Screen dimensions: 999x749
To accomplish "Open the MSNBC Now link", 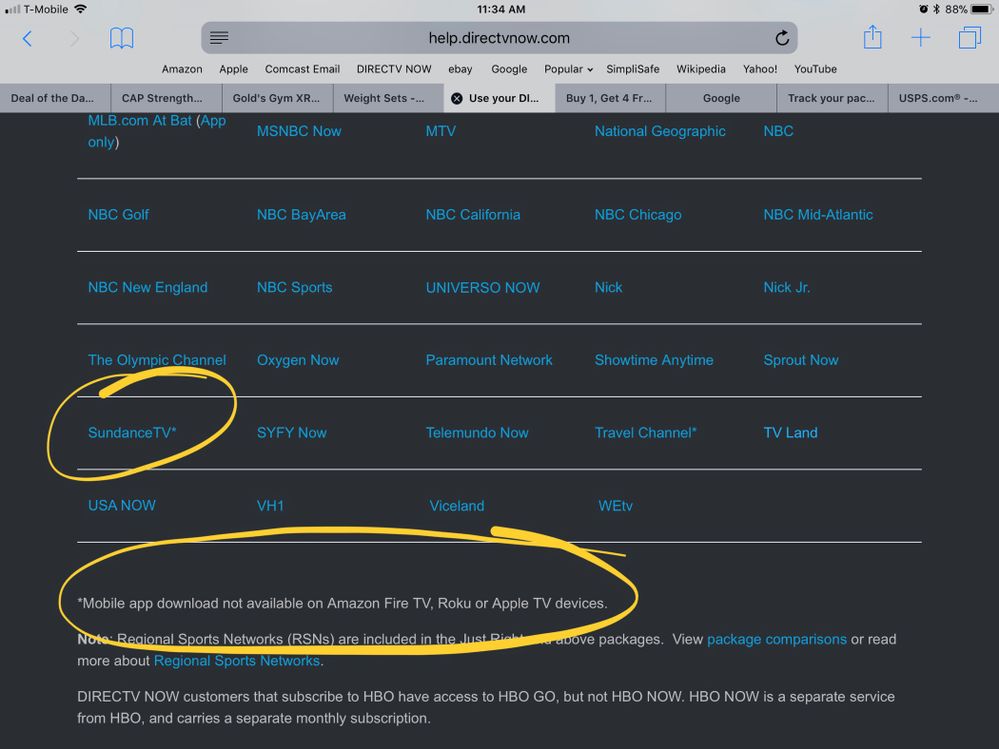I will click(299, 131).
